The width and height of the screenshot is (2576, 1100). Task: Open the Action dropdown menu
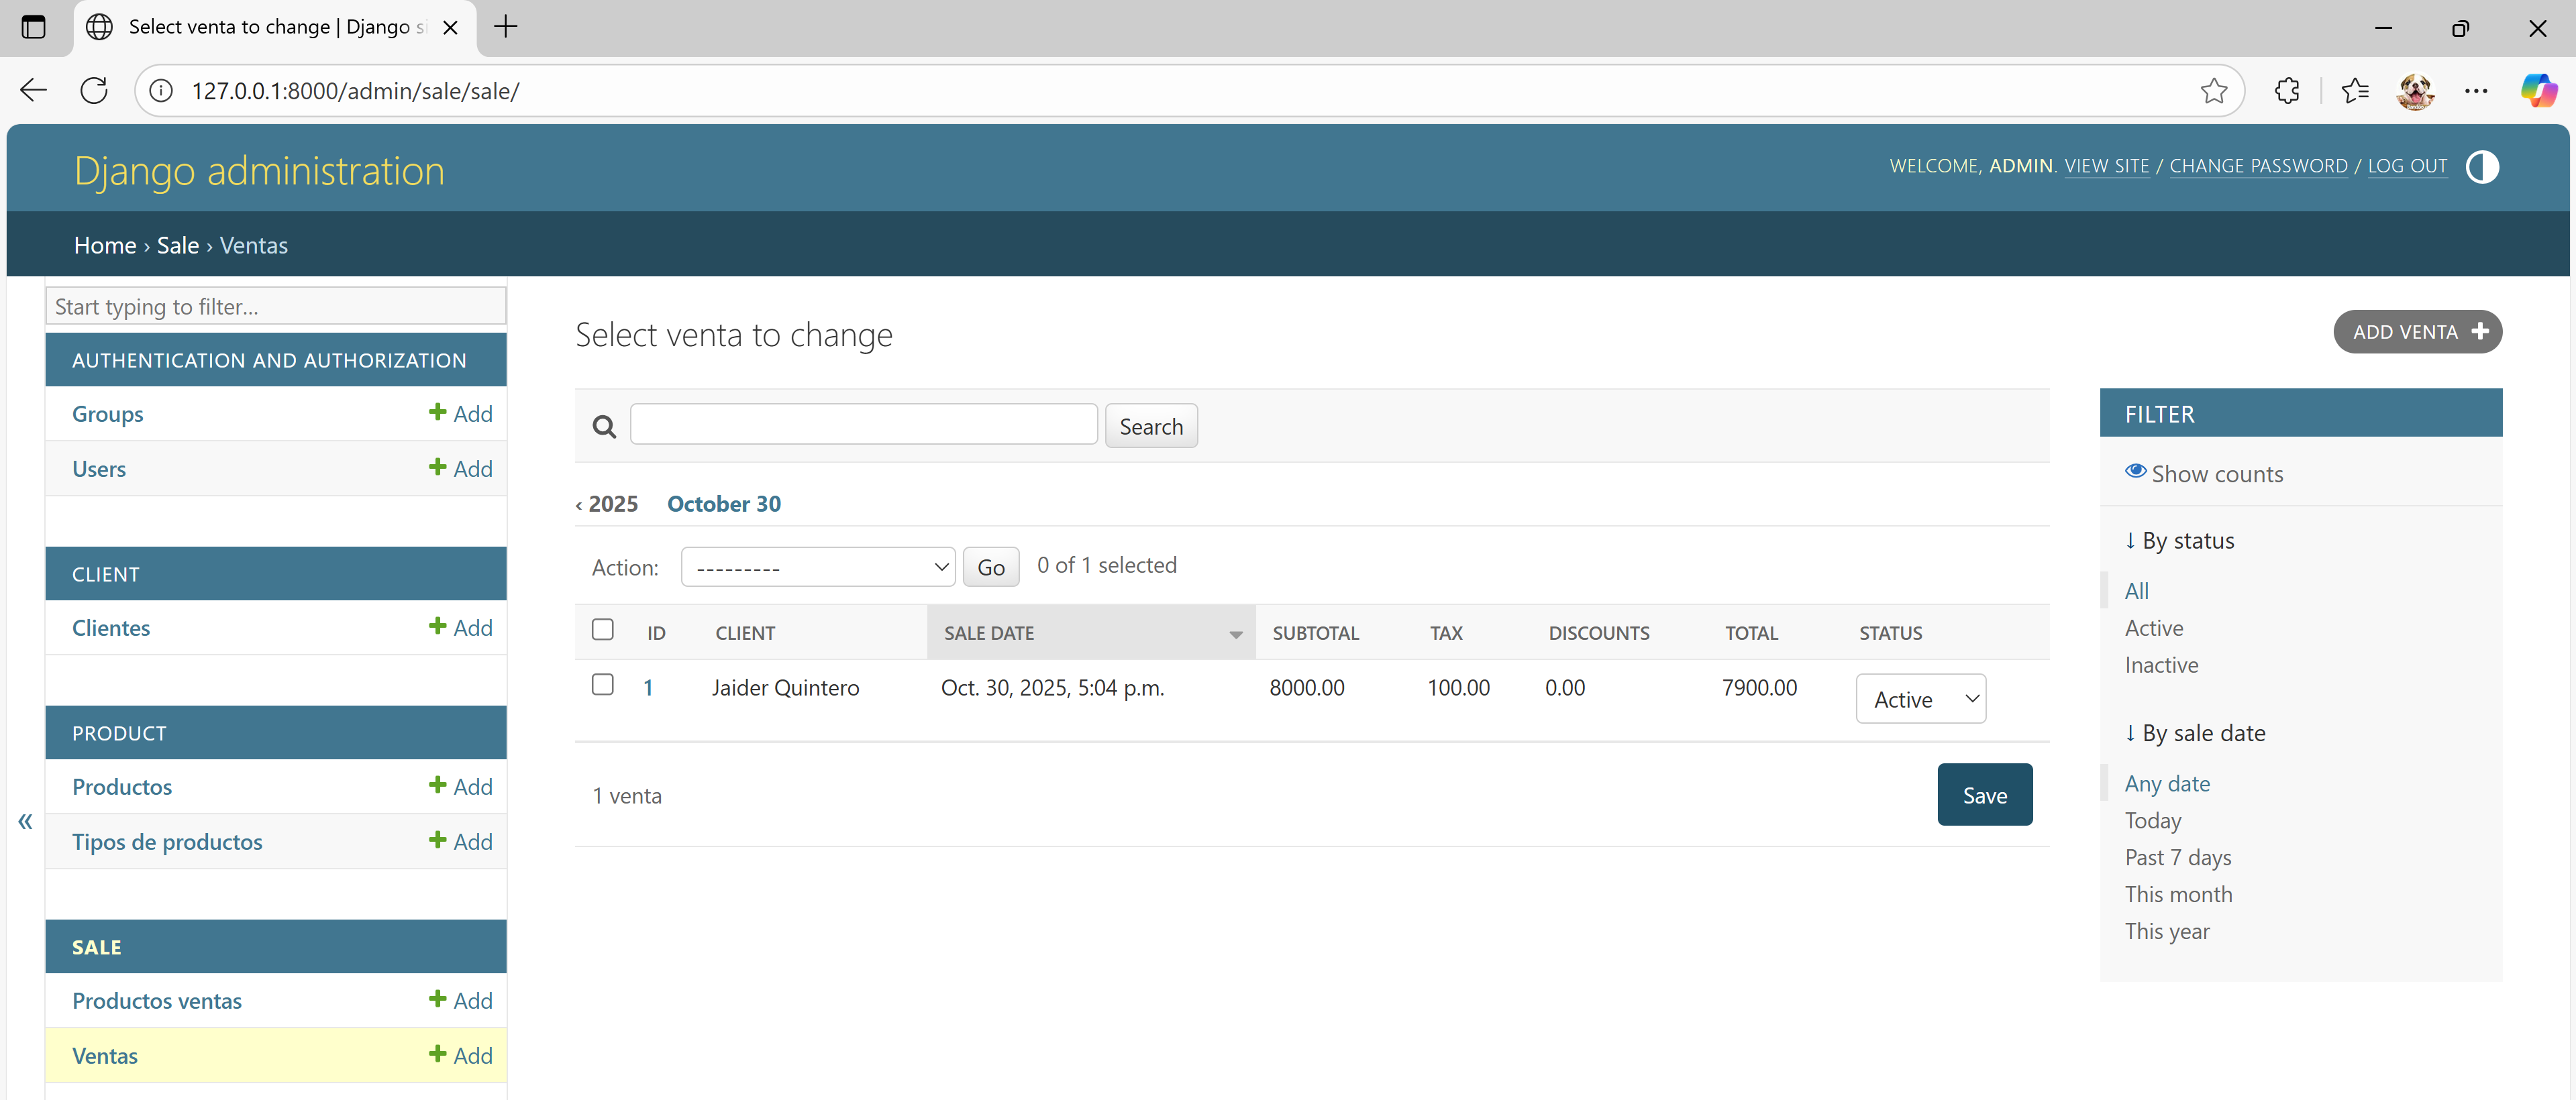pyautogui.click(x=817, y=567)
